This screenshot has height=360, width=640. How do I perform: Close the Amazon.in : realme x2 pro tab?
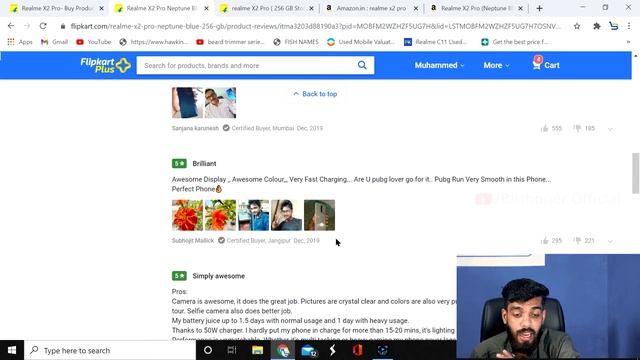coord(416,8)
